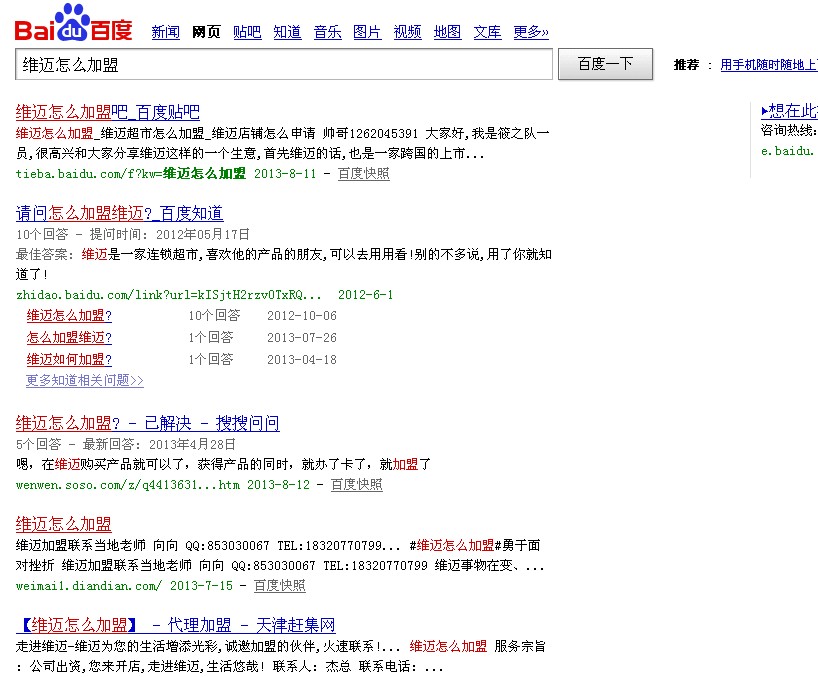Go to the 知道 tab

[287, 32]
